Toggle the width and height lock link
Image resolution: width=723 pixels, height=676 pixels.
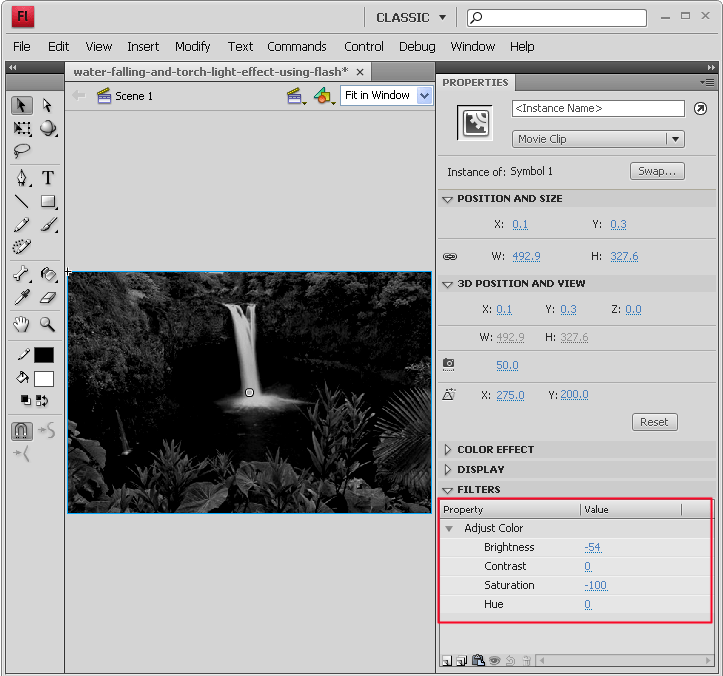450,256
